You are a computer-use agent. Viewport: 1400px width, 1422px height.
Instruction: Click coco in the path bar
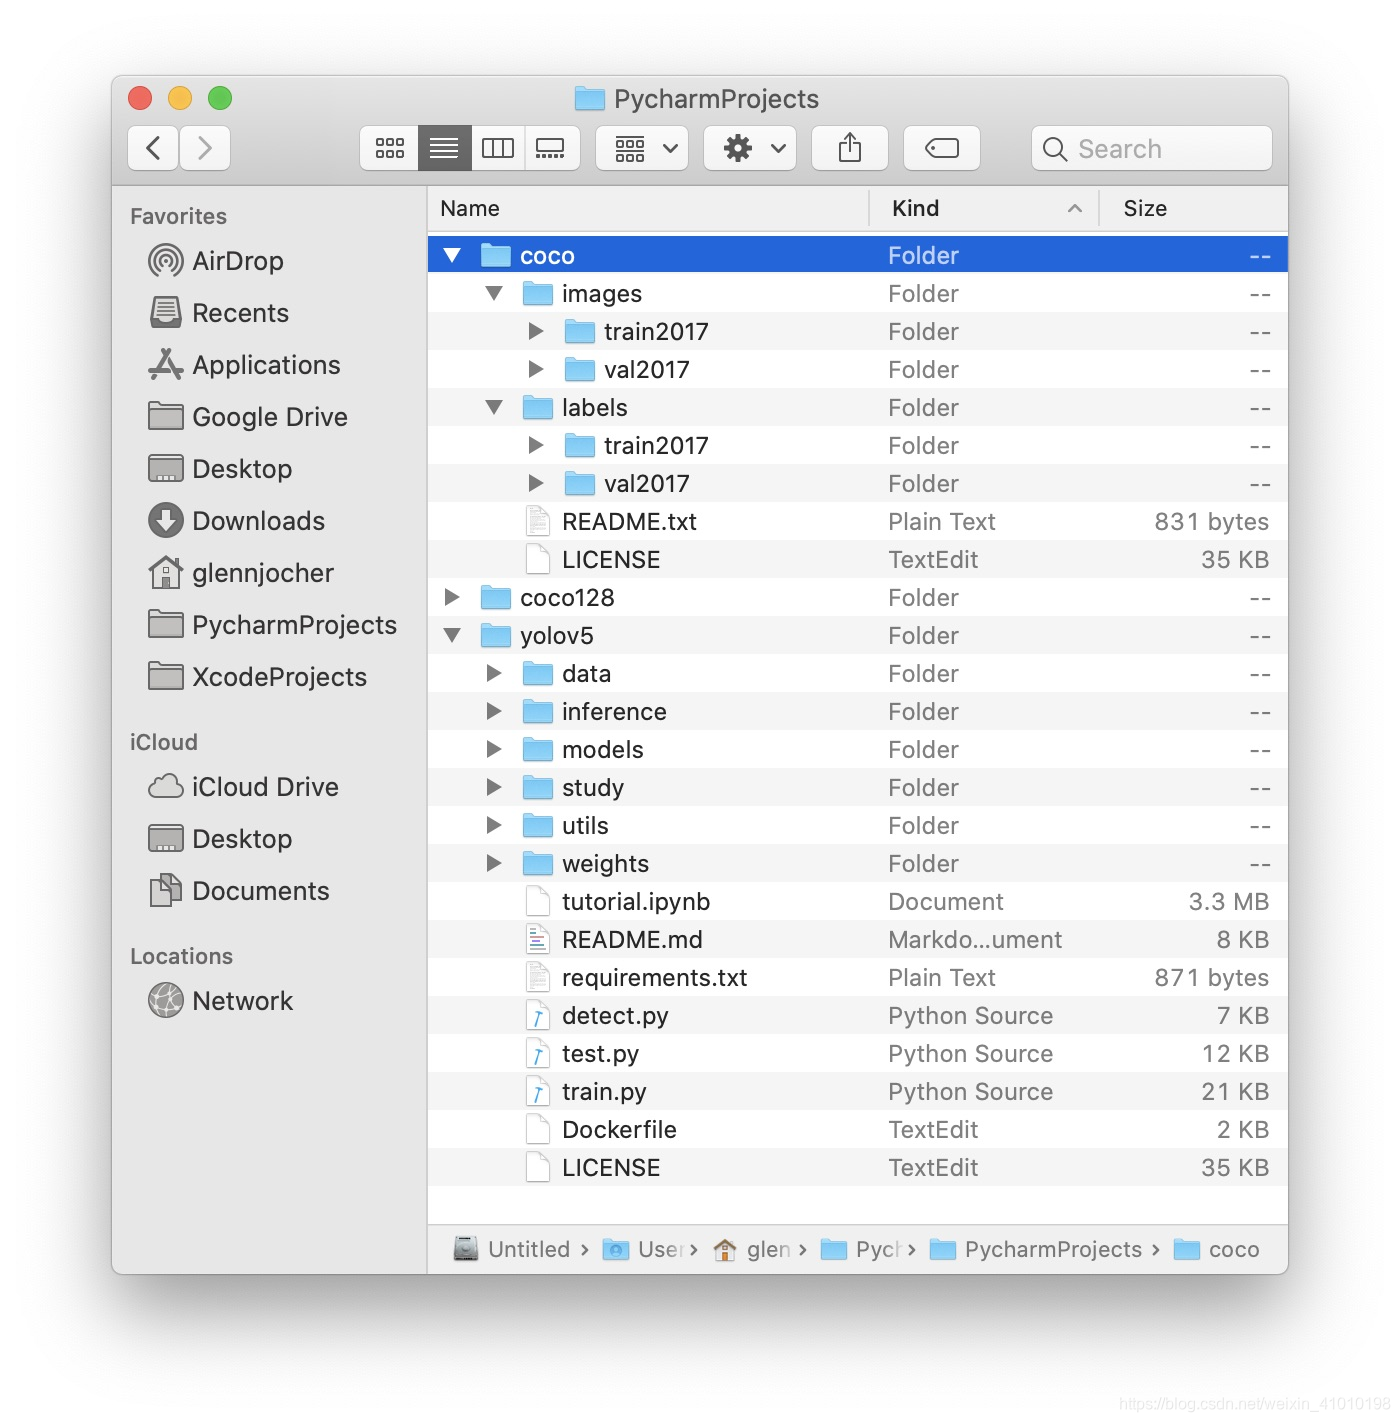[x=1217, y=1250]
